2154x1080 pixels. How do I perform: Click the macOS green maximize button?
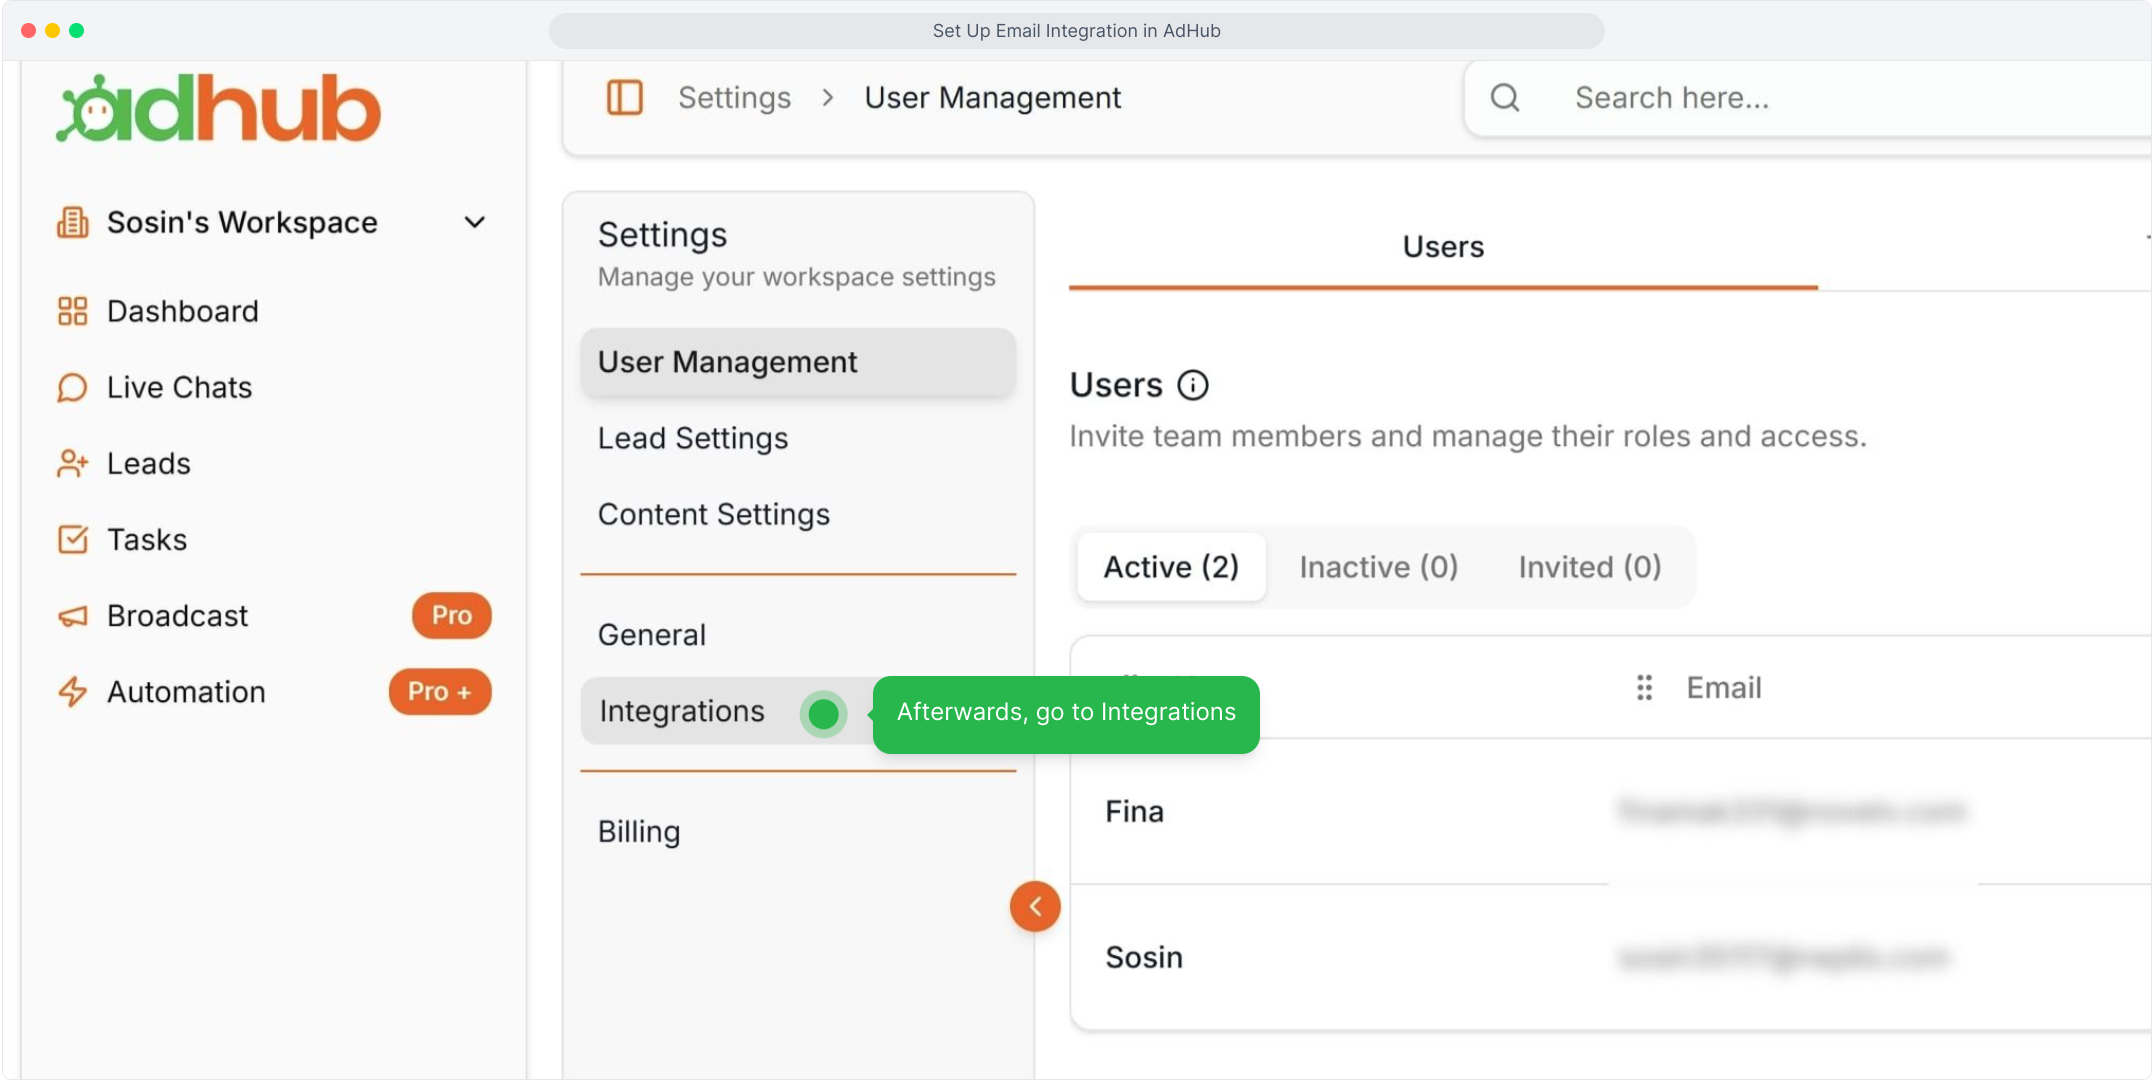point(77,30)
